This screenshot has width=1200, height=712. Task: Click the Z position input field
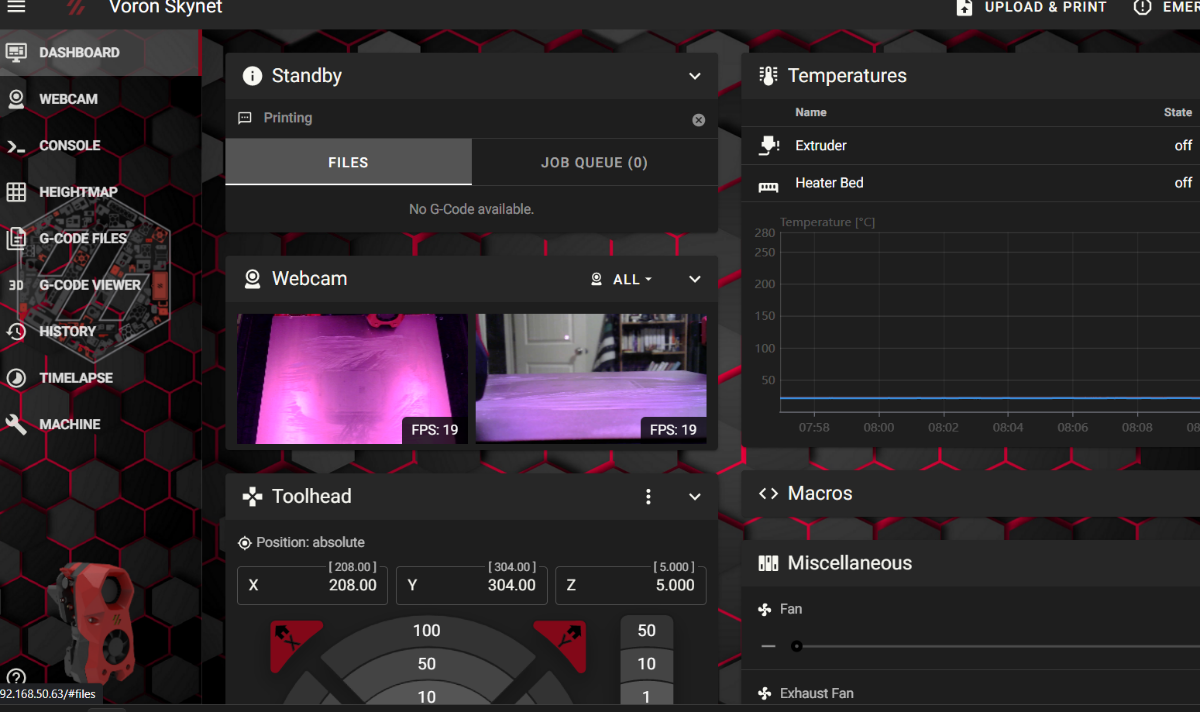tap(630, 585)
